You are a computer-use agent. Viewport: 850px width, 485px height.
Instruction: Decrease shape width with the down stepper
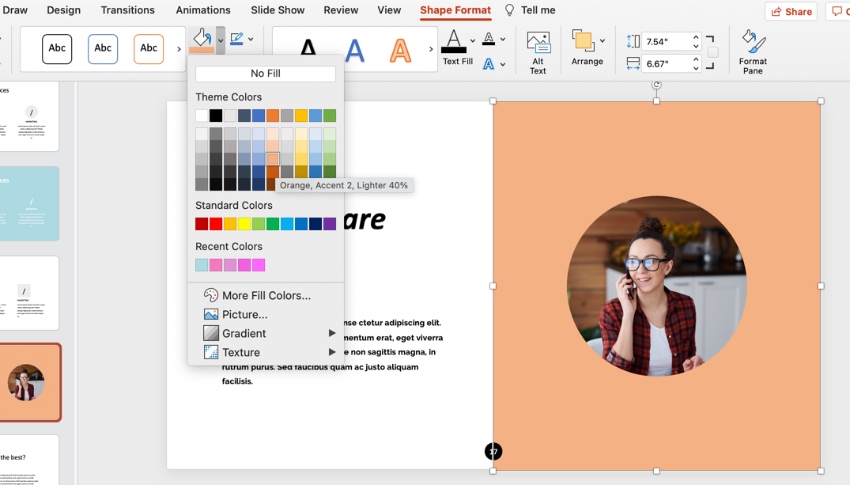[696, 68]
